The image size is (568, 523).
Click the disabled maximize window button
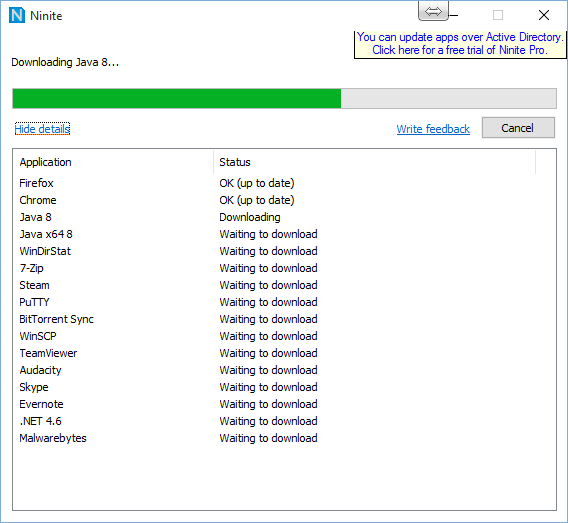point(498,15)
